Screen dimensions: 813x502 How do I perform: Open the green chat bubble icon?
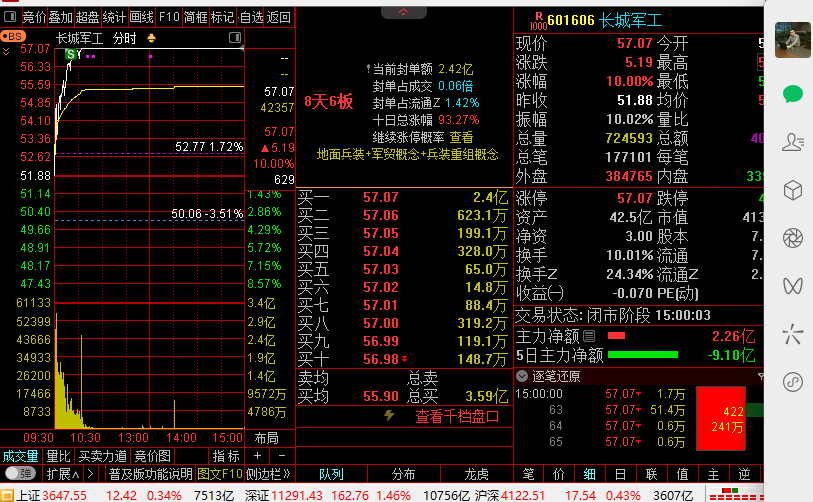793,94
